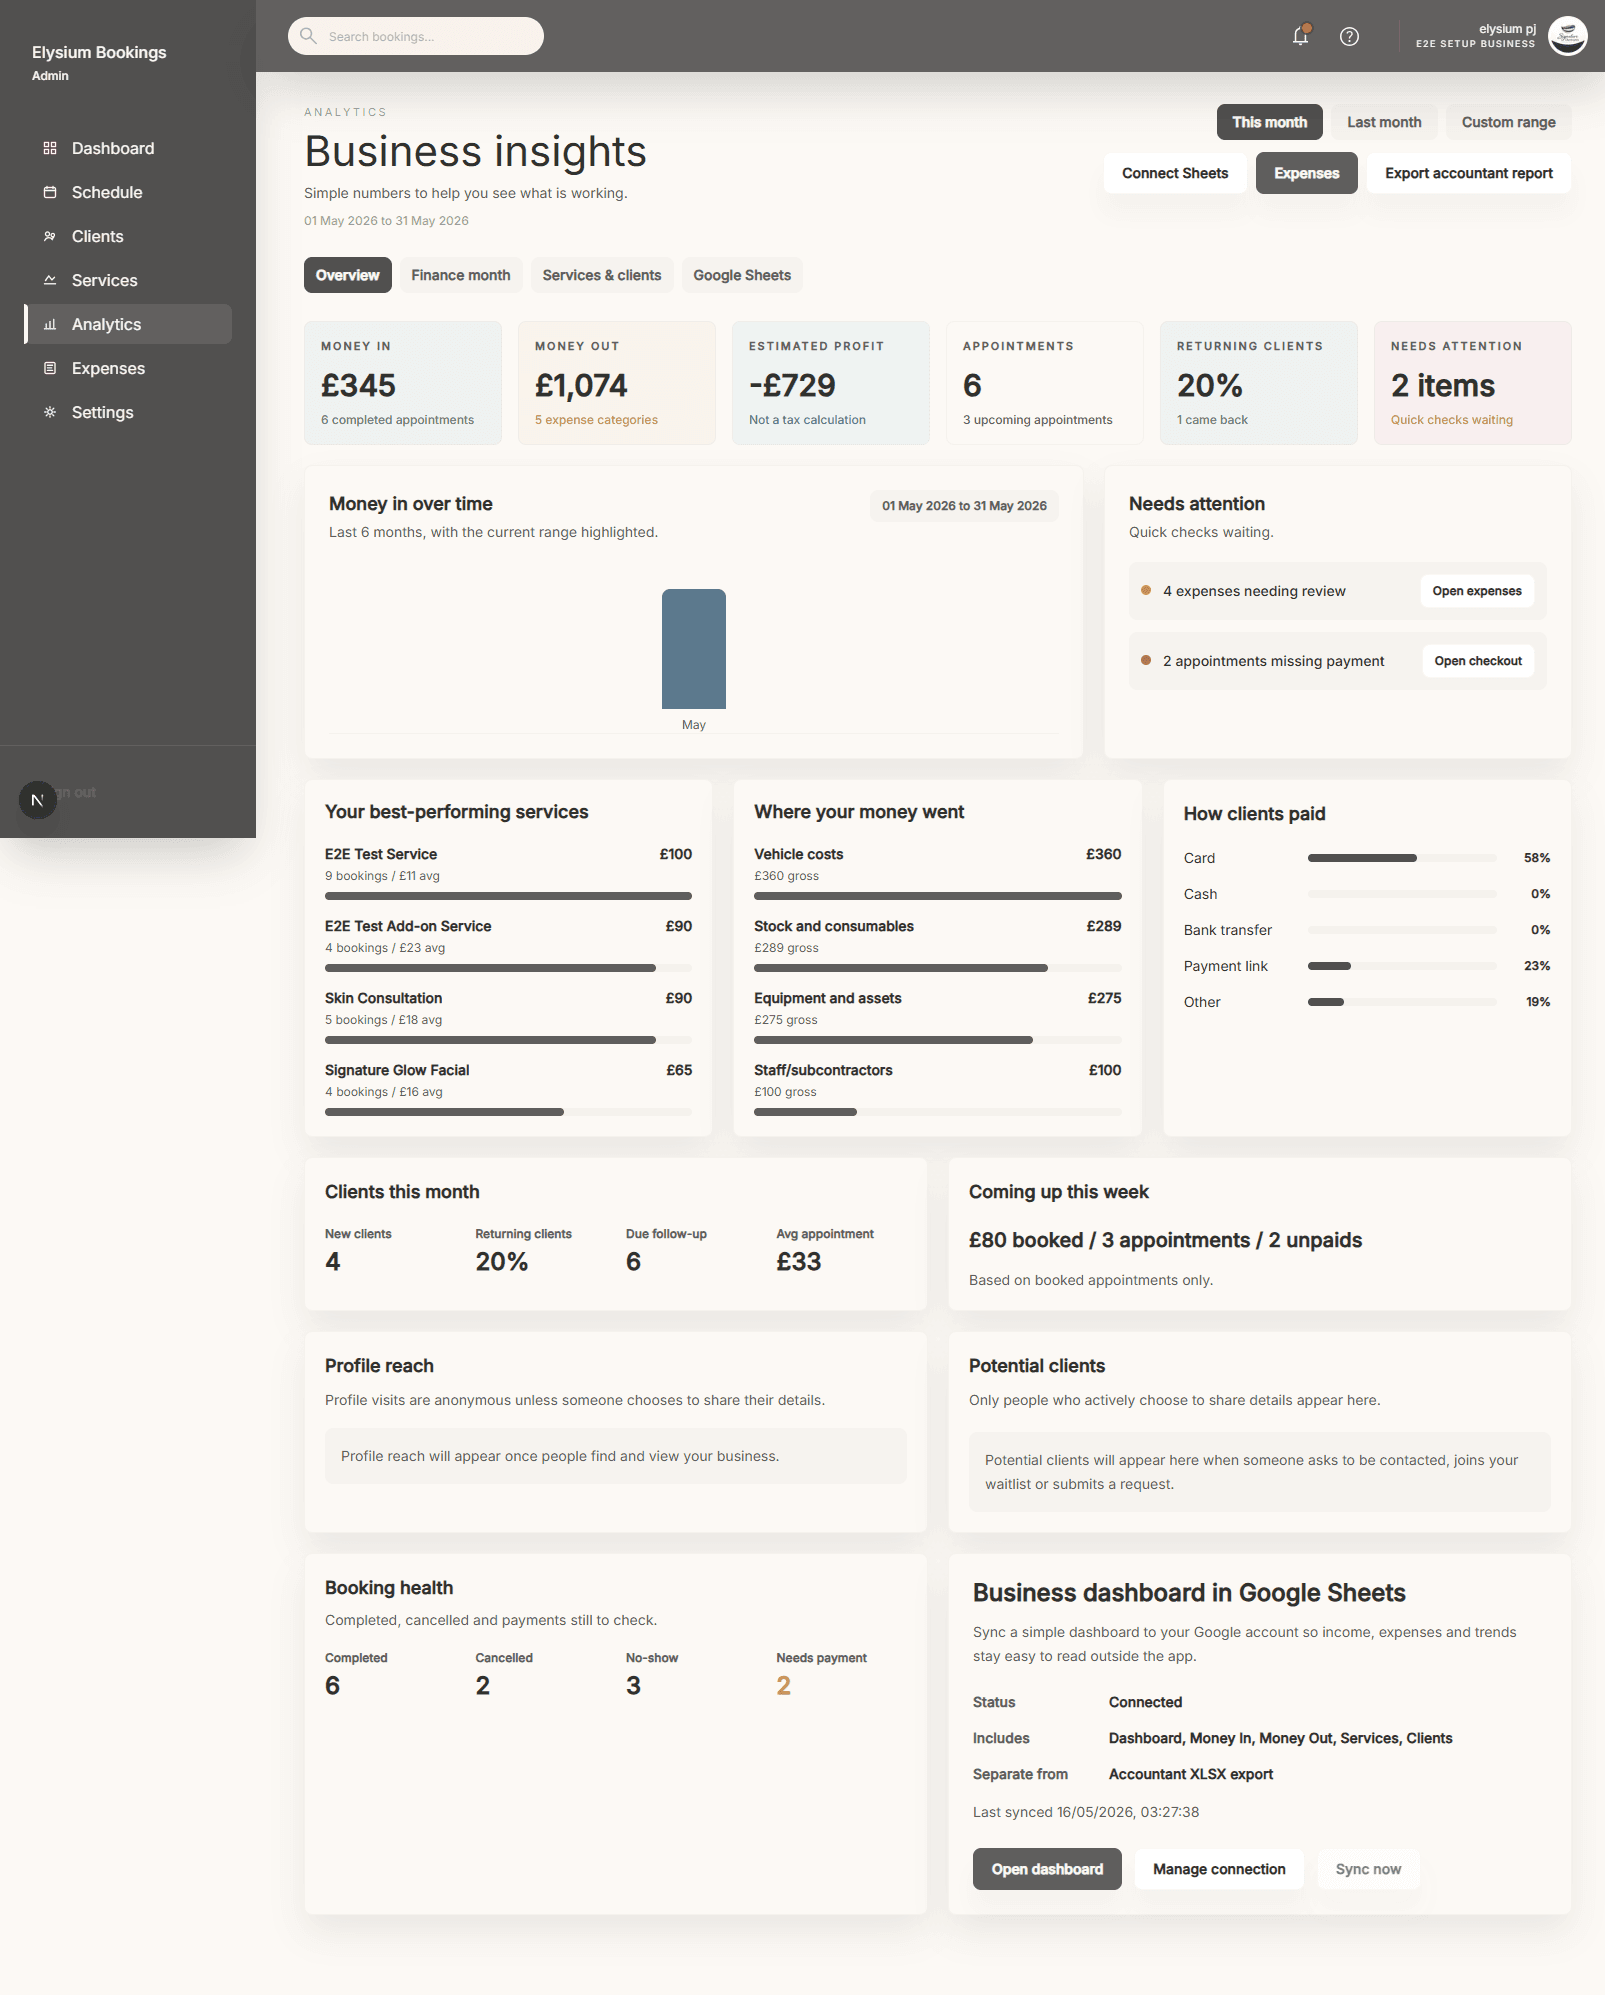Screen dimensions: 1605x1995
Task: Click the May bar in chart
Action: (x=694, y=649)
